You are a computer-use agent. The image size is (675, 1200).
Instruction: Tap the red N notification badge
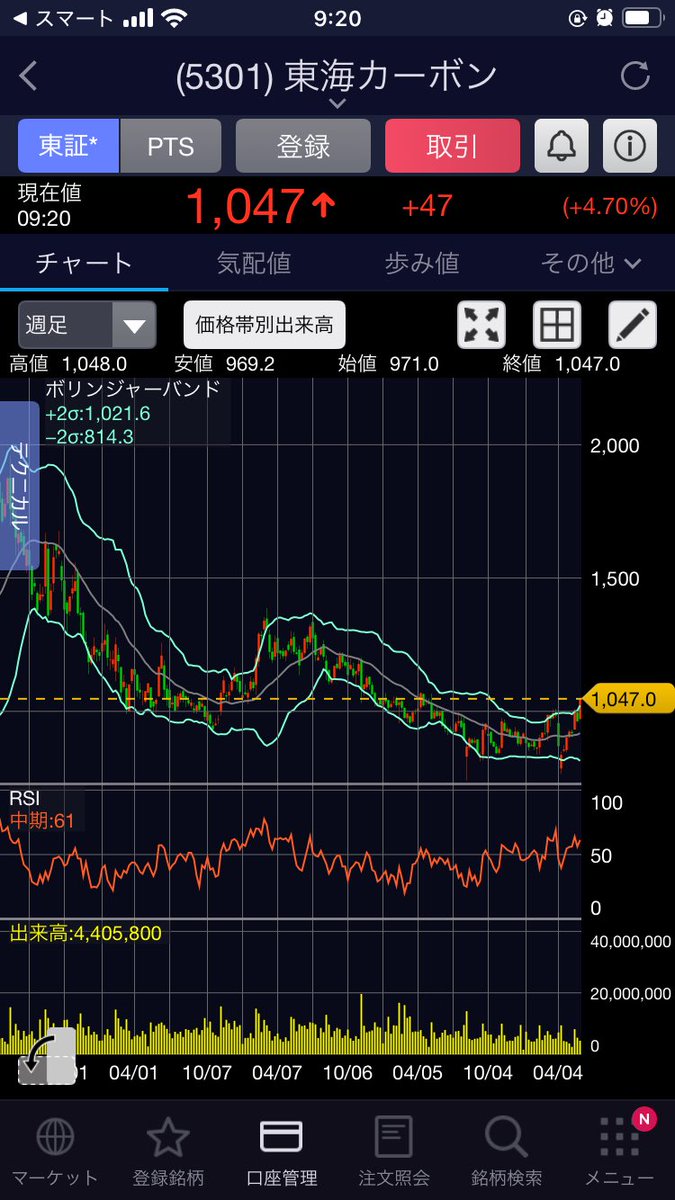tap(644, 1119)
